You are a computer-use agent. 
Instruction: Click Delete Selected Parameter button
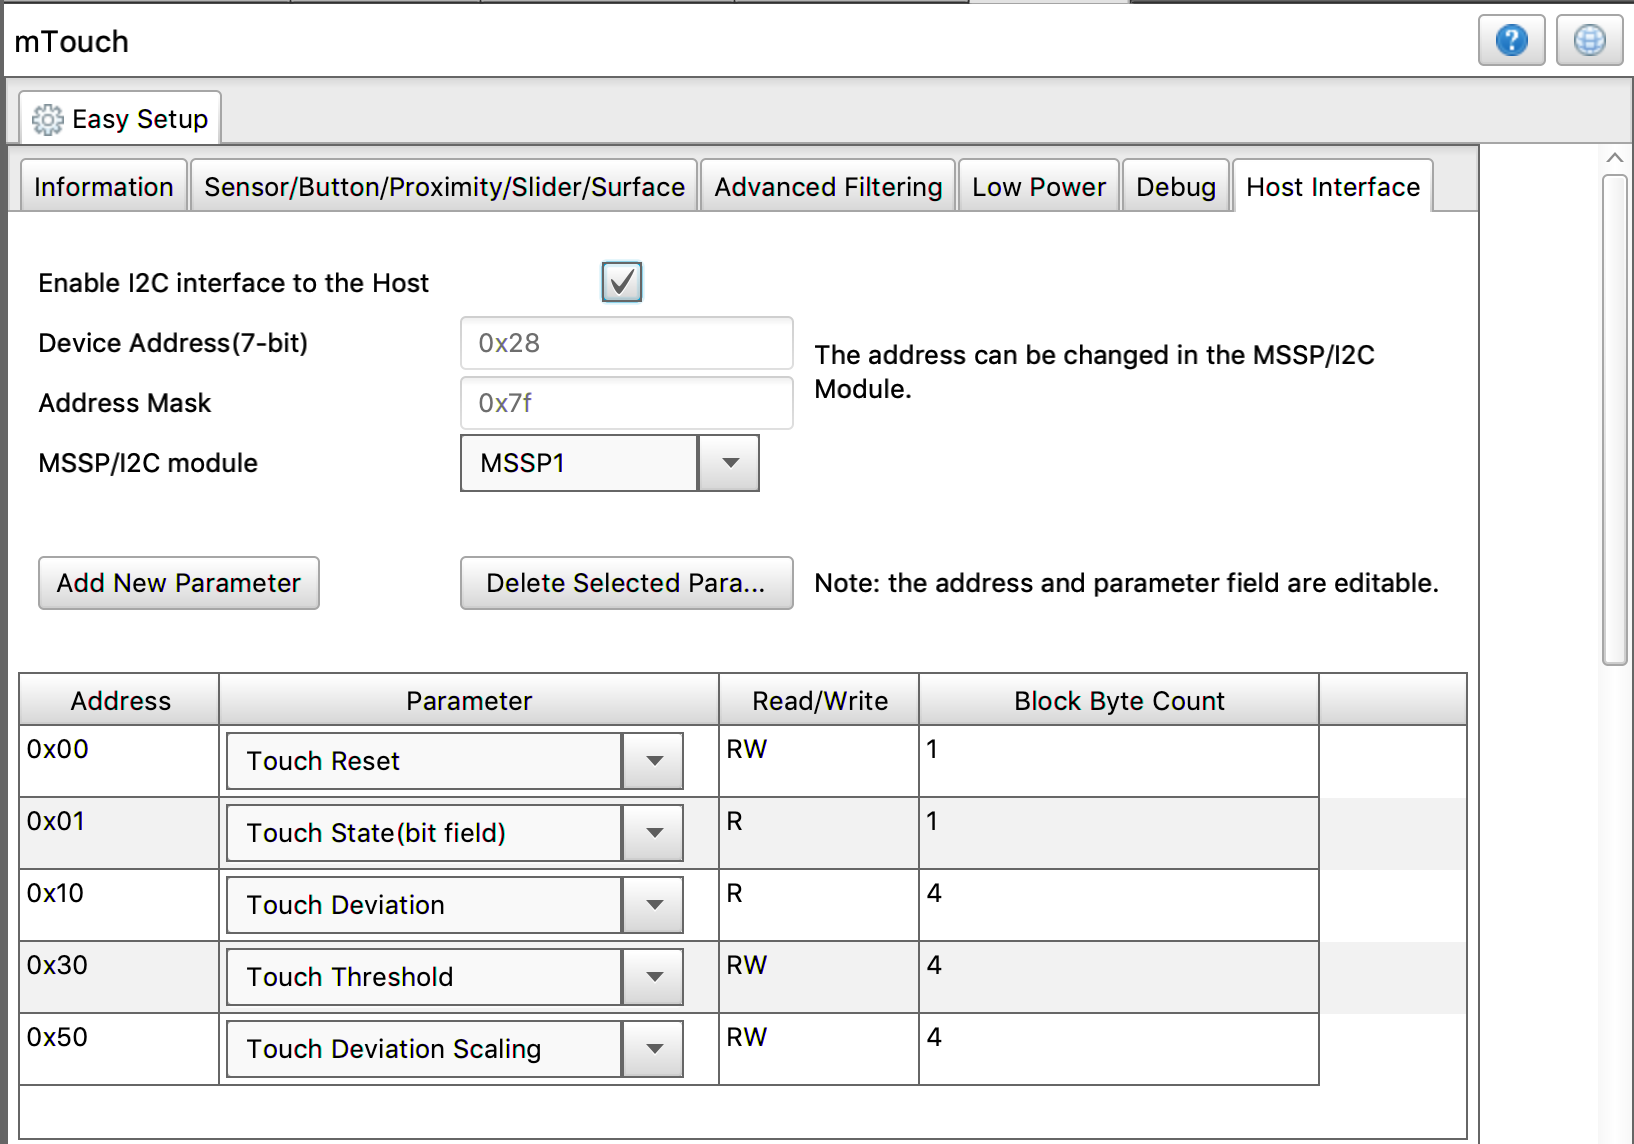coord(626,583)
